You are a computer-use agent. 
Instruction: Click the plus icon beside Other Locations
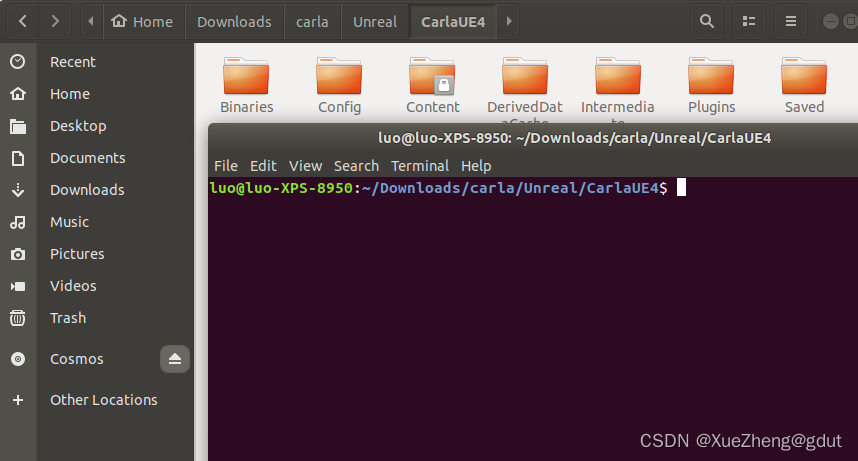click(x=18, y=400)
